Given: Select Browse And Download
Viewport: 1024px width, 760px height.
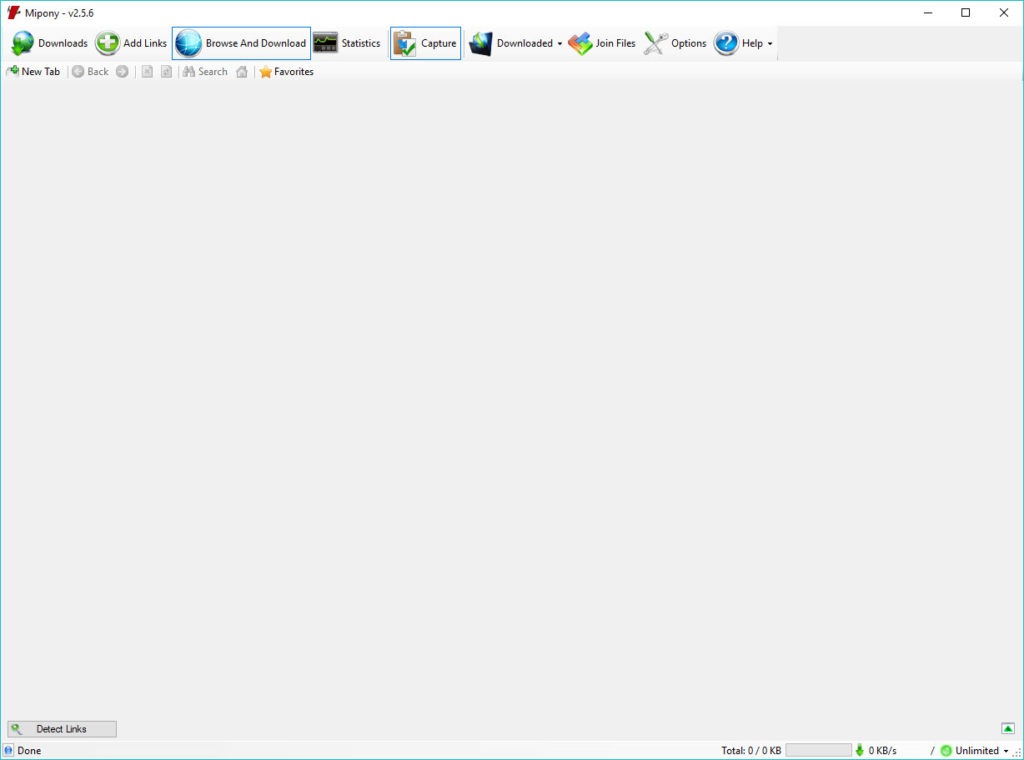Looking at the screenshot, I should pos(241,43).
